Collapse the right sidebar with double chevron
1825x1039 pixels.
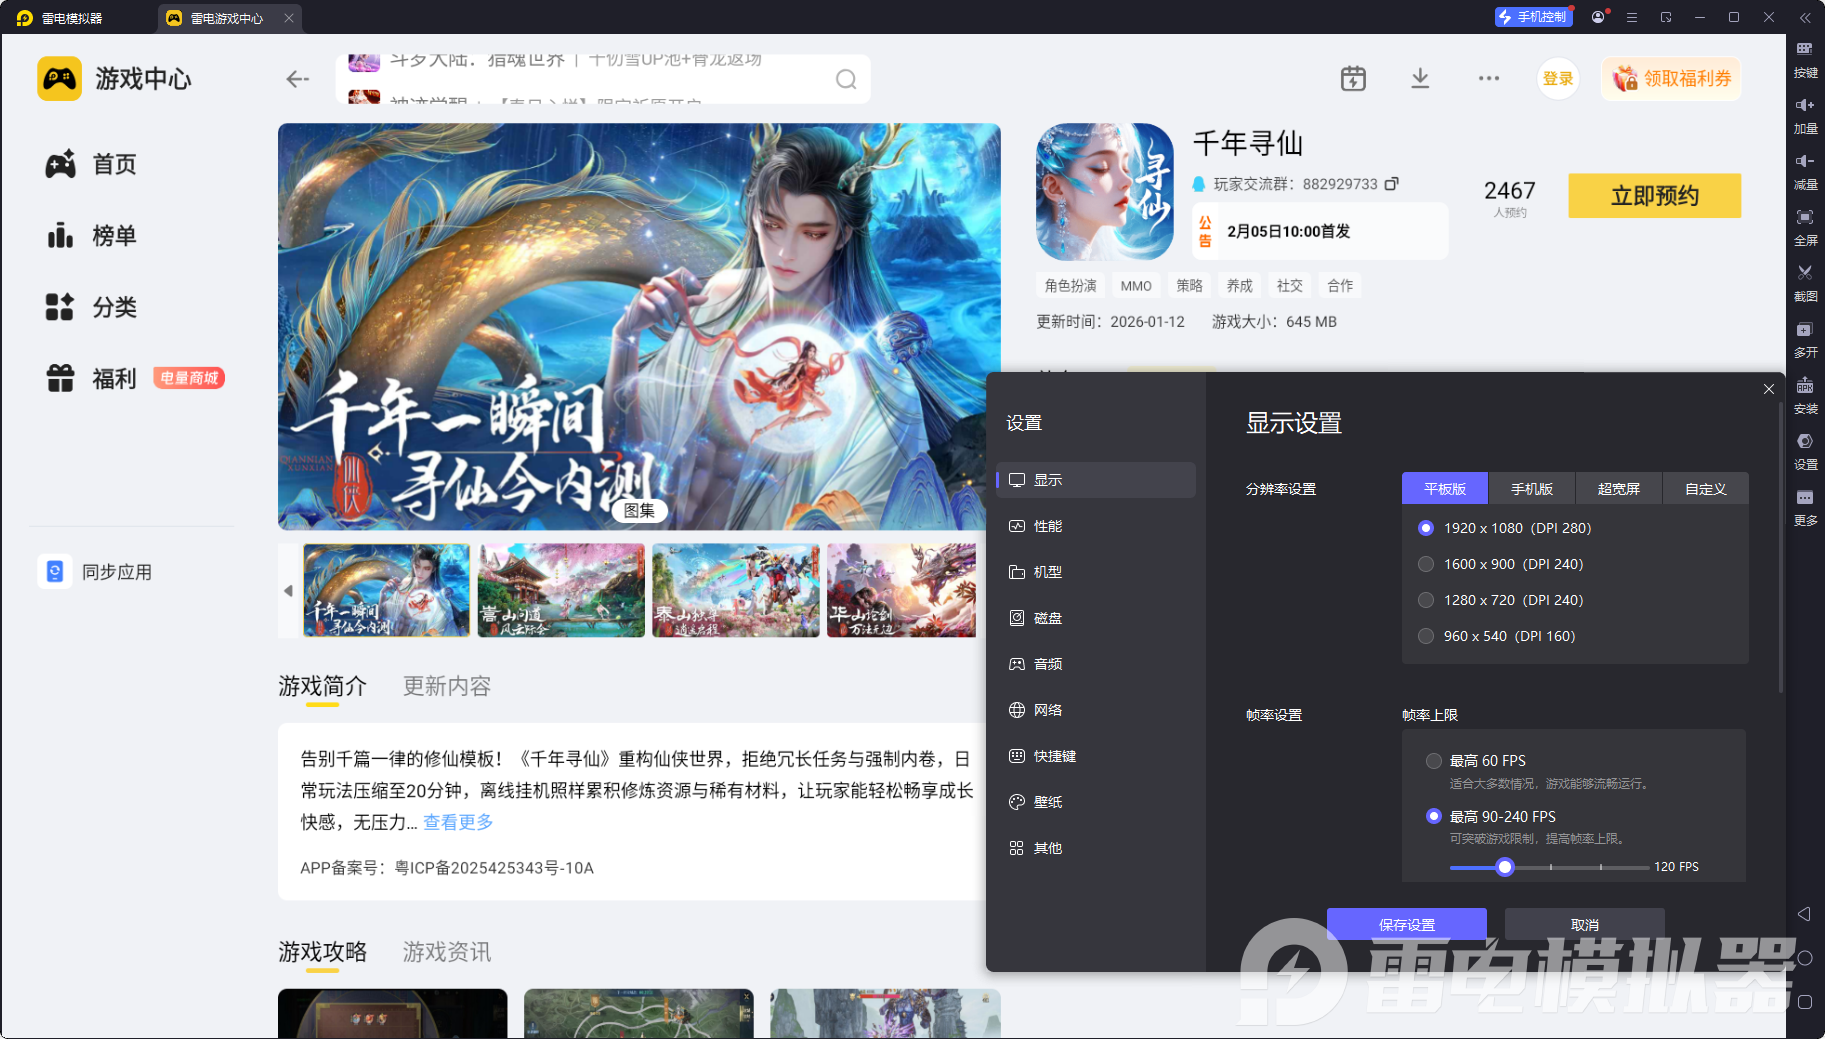tap(1805, 17)
